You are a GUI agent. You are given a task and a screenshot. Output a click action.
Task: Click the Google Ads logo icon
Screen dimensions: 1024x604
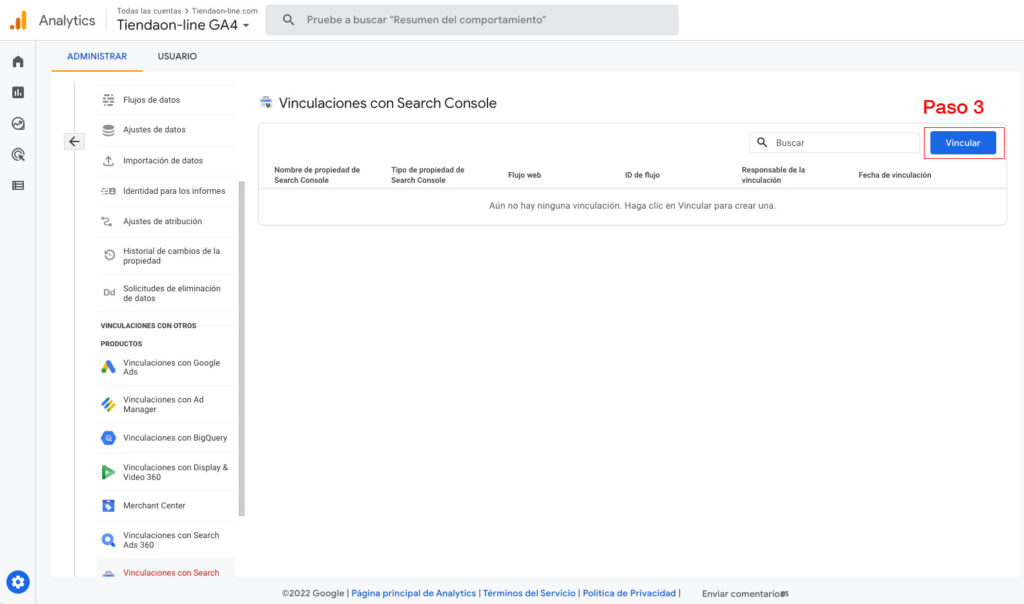[108, 367]
